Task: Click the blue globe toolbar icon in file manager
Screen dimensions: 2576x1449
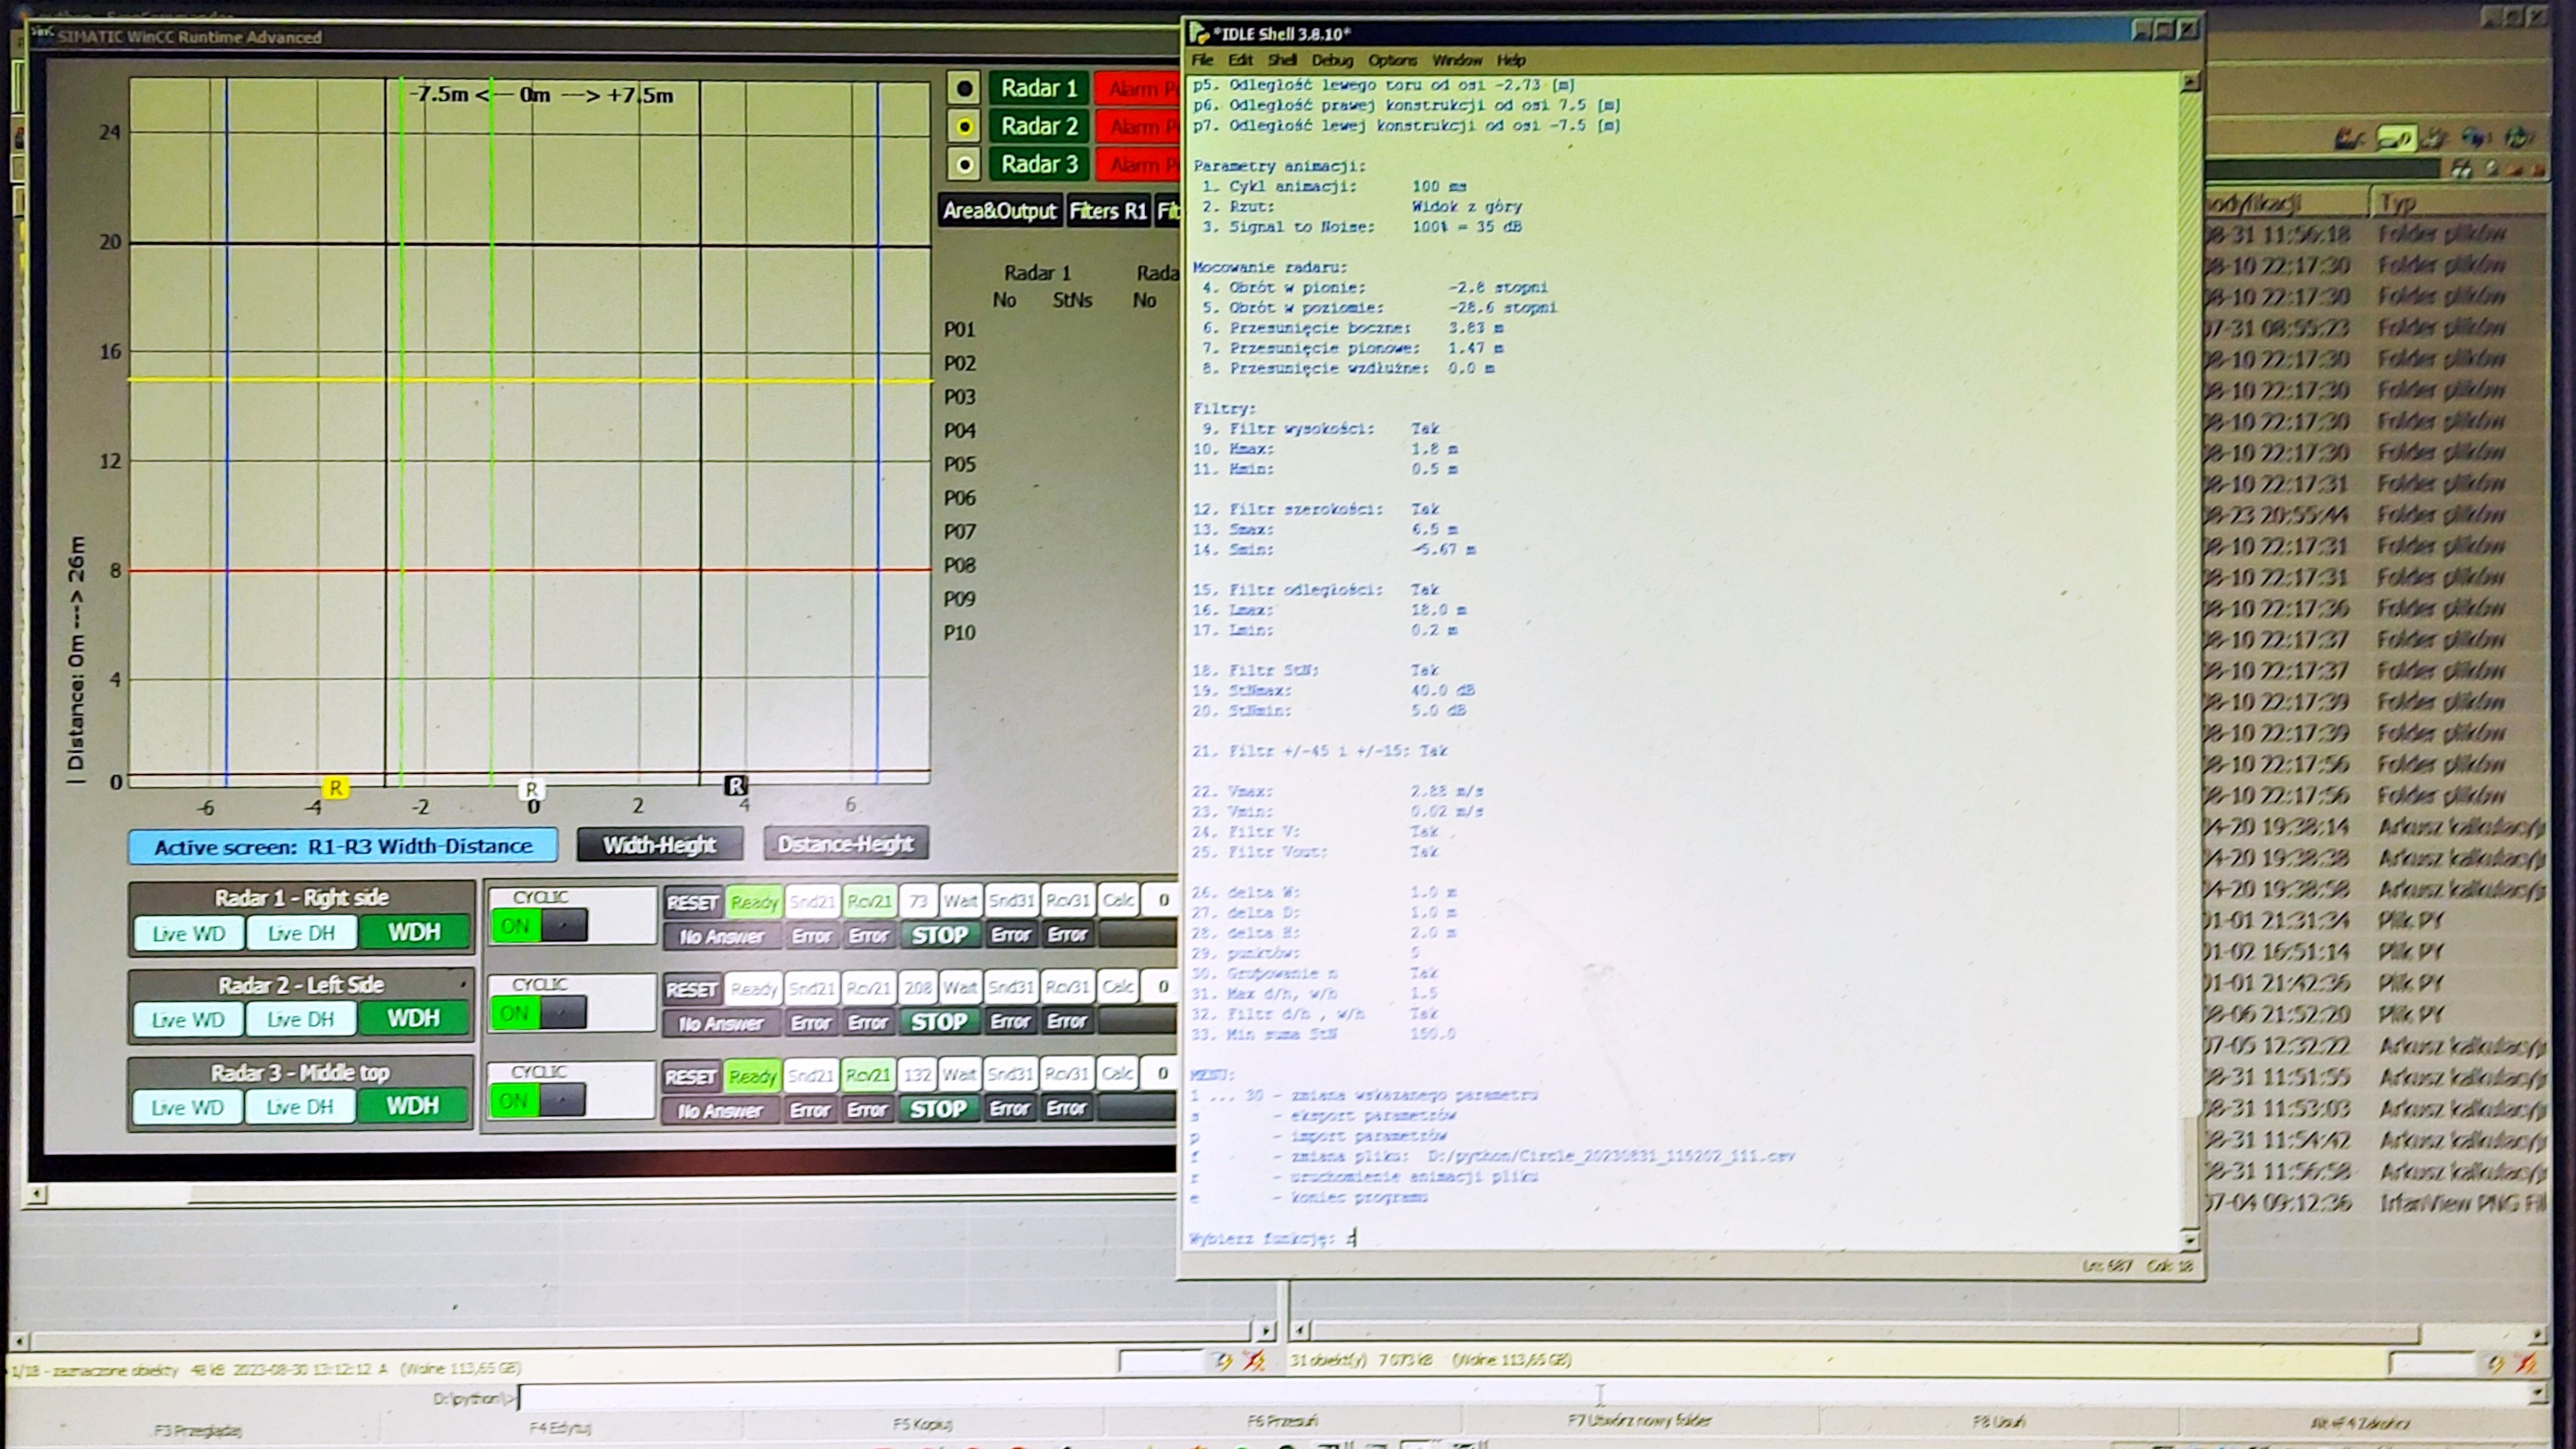Action: point(2477,137)
